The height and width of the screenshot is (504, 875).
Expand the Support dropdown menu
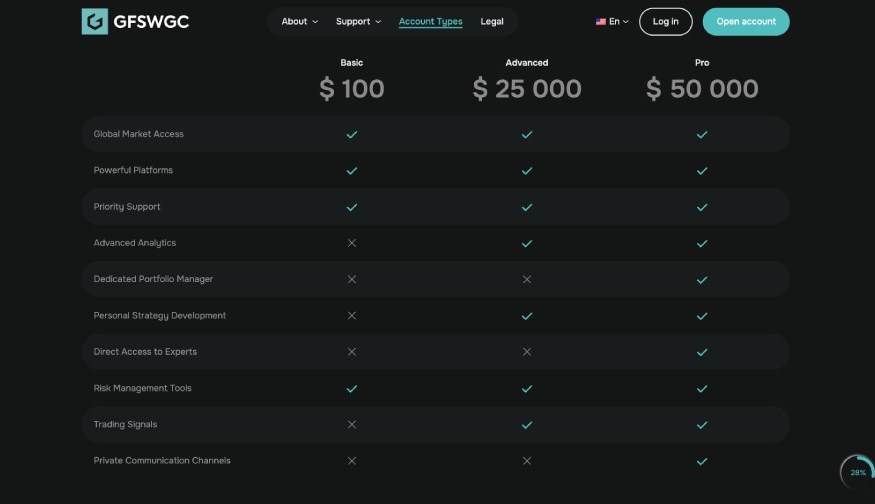click(x=358, y=21)
